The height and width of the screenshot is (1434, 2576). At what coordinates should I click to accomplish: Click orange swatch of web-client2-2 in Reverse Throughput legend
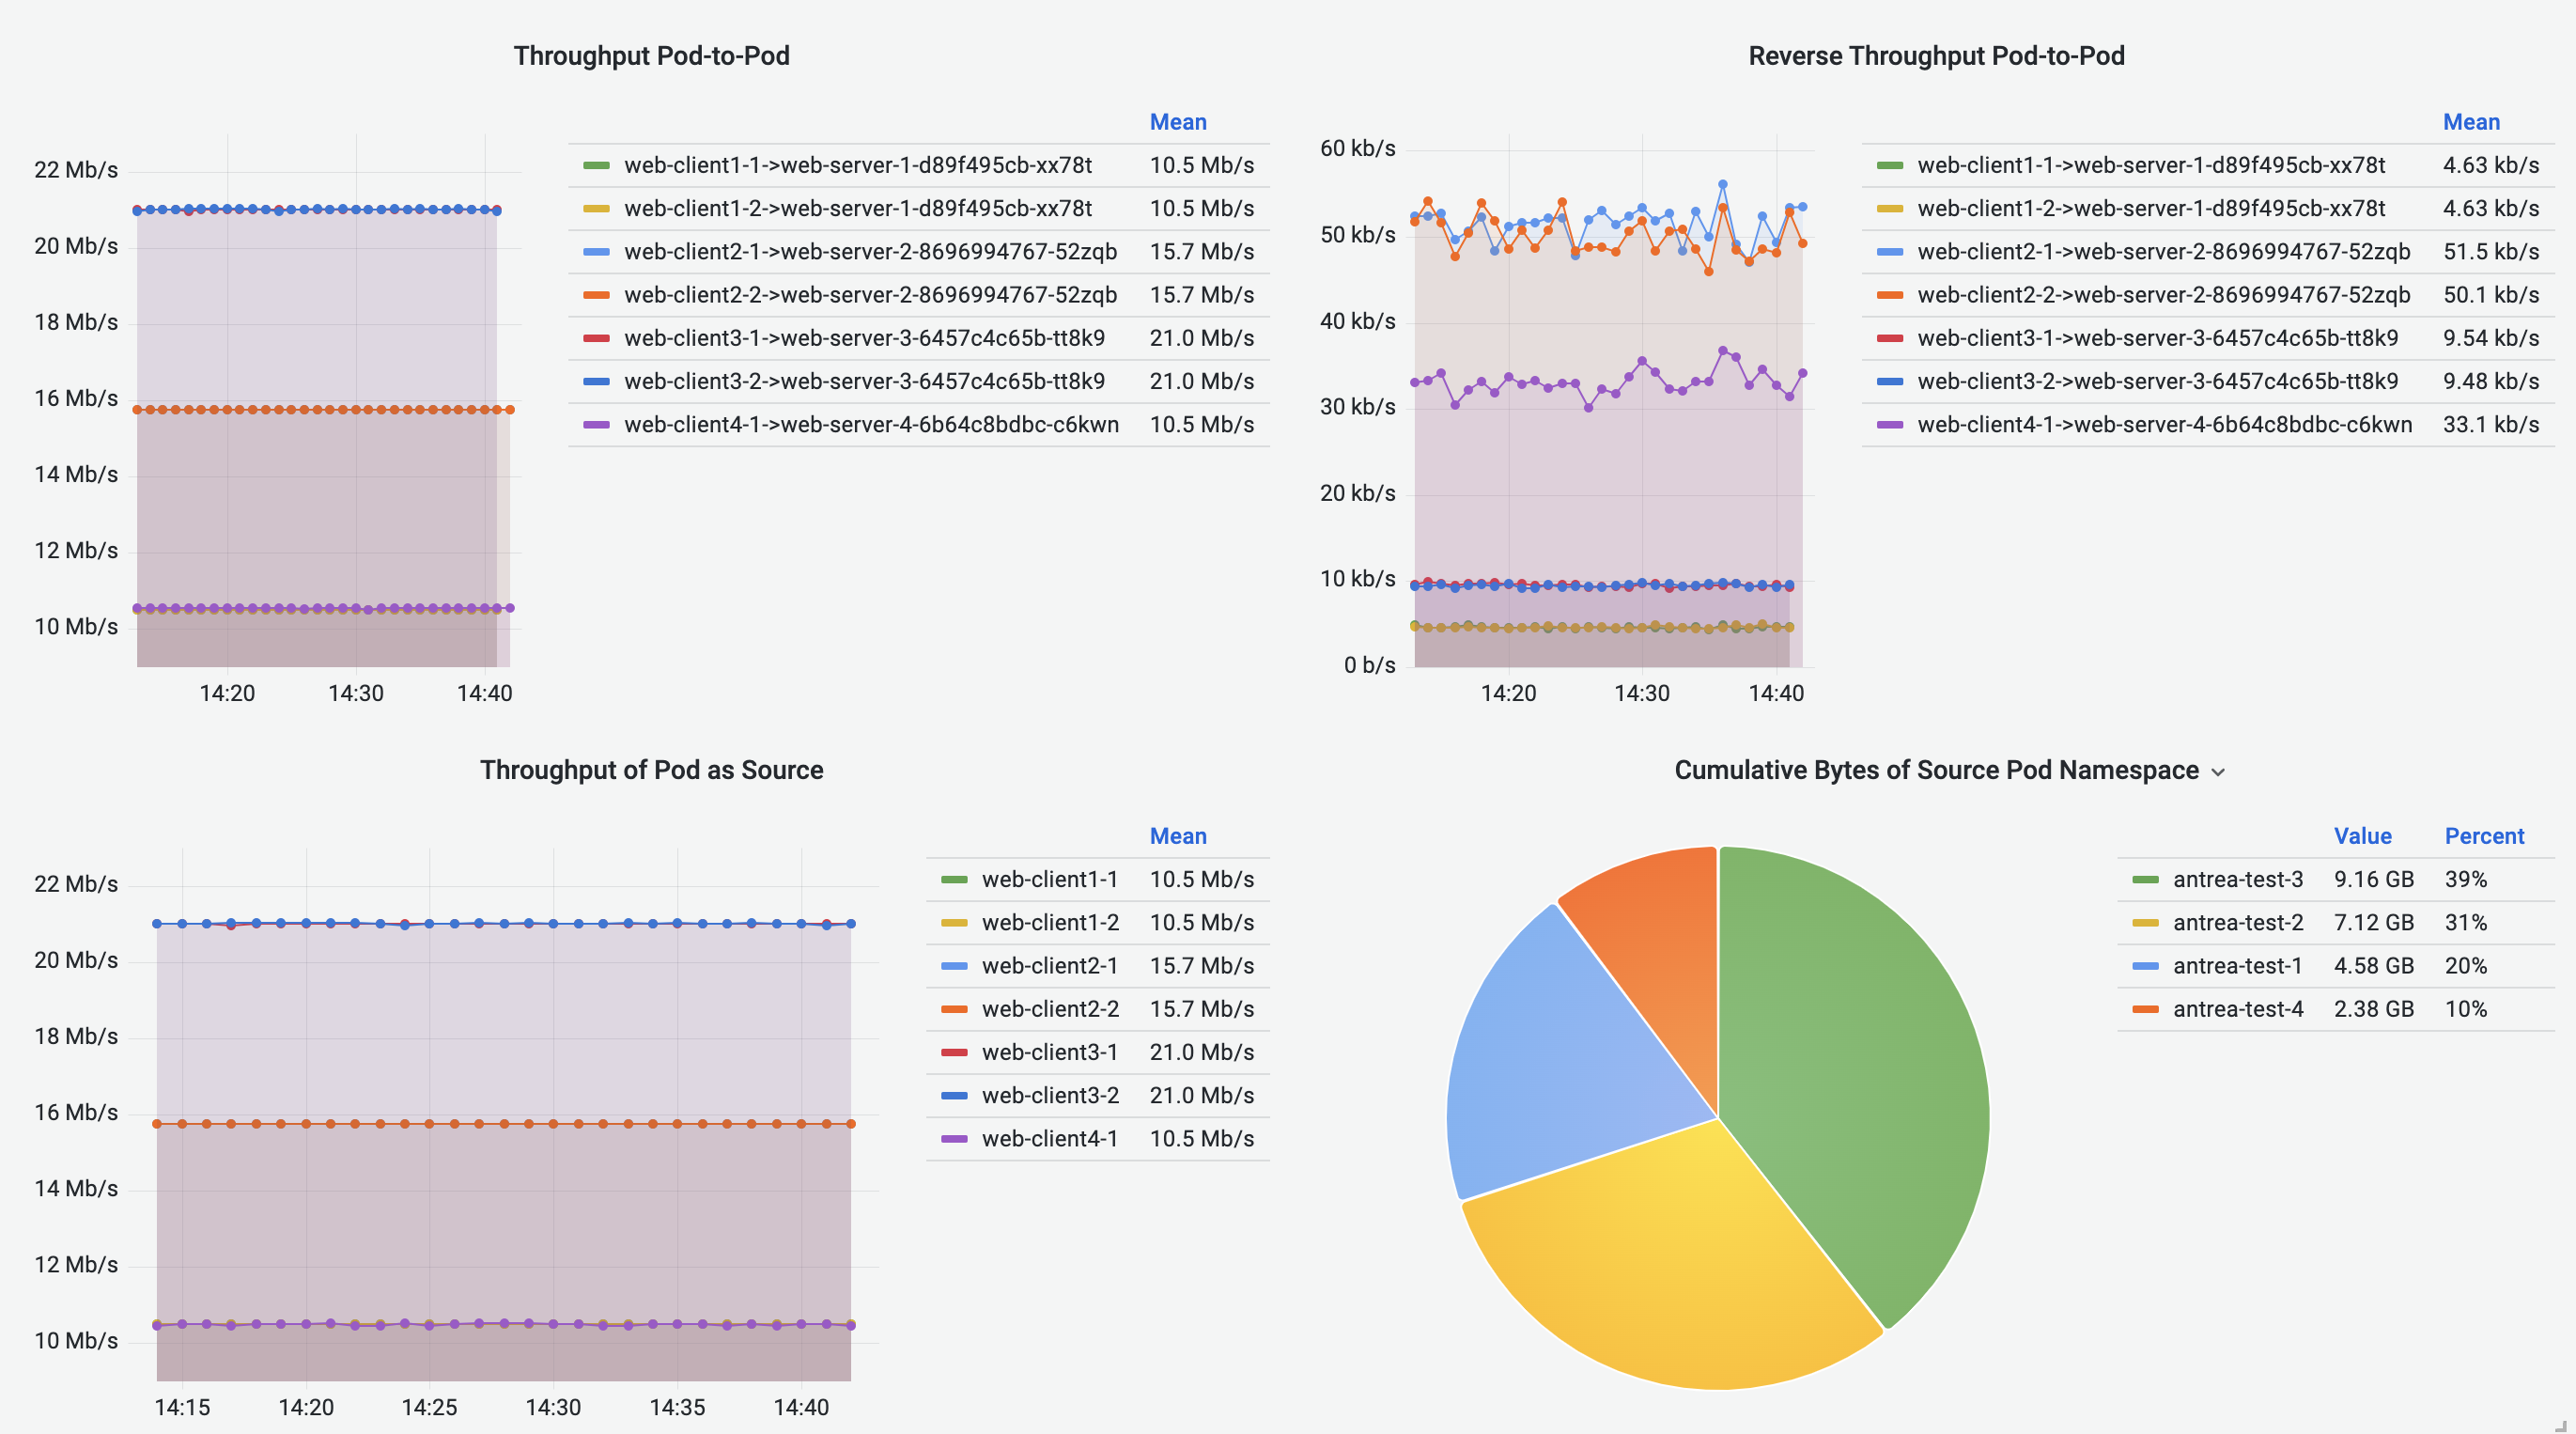pyautogui.click(x=1890, y=295)
